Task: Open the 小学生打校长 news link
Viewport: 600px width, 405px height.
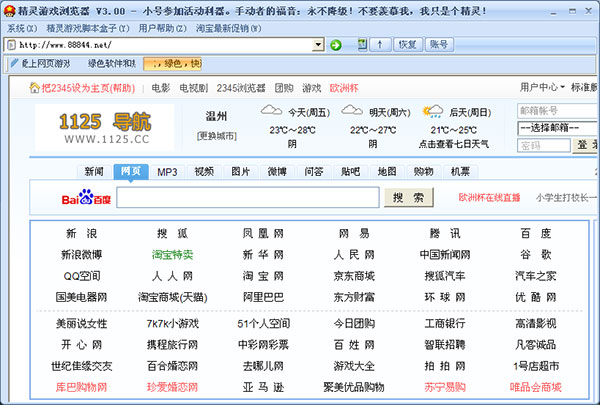Action: (567, 198)
